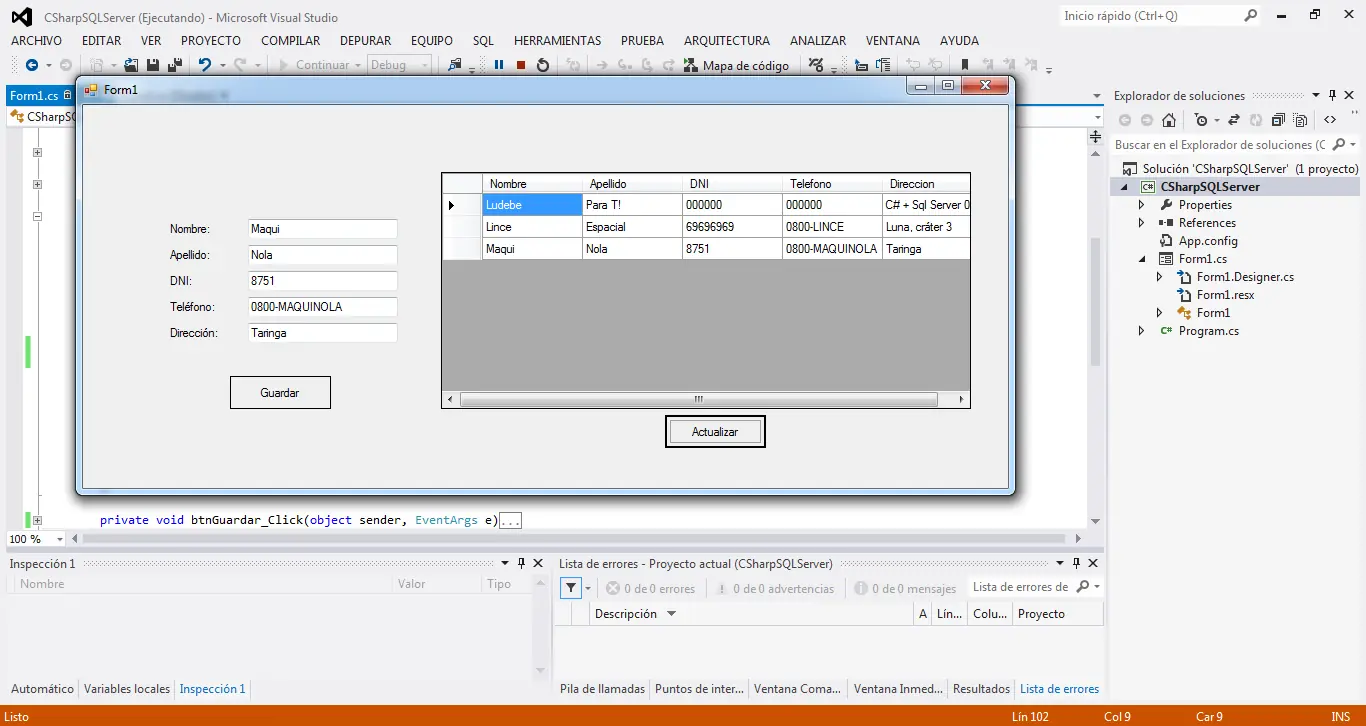Switch to the Resultados tab
1366x726 pixels.
[981, 689]
